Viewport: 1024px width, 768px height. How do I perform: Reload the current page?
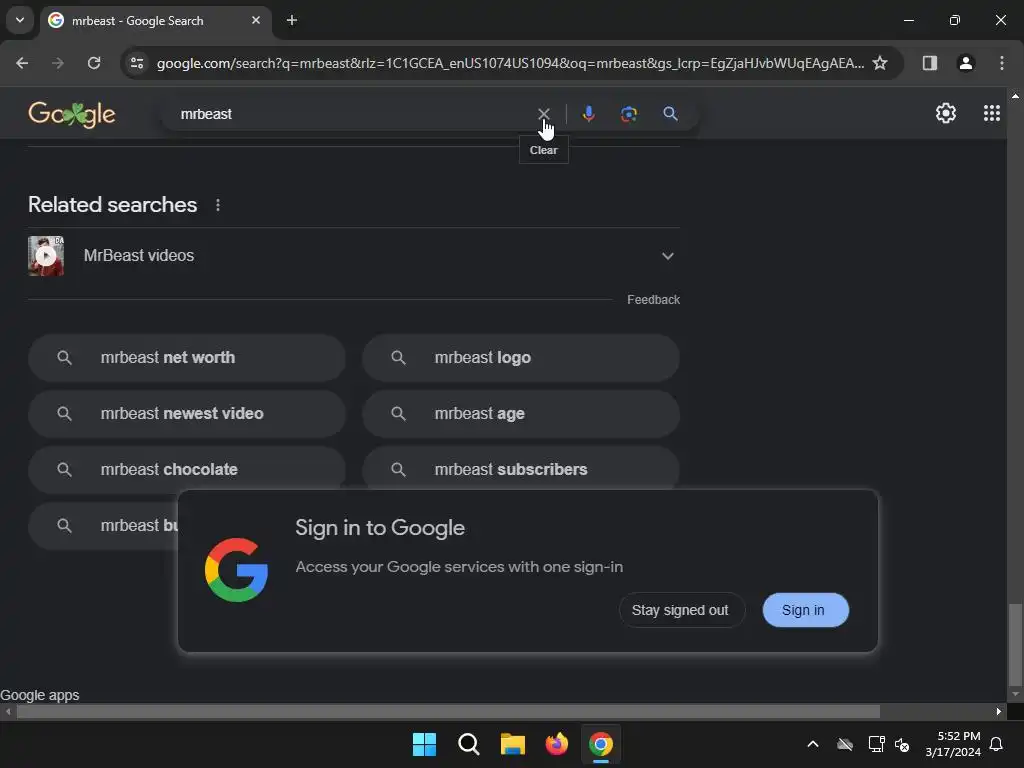pos(94,63)
